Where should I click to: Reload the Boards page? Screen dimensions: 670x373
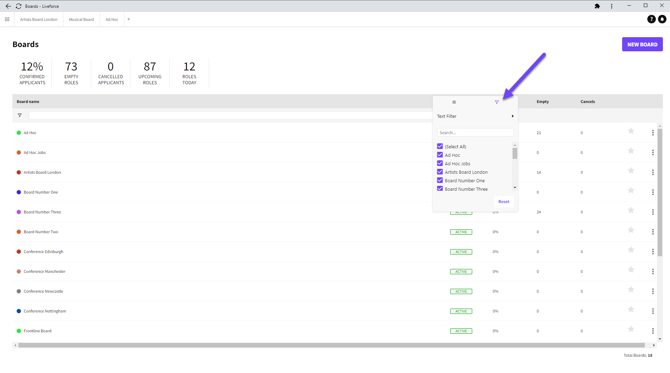point(19,6)
